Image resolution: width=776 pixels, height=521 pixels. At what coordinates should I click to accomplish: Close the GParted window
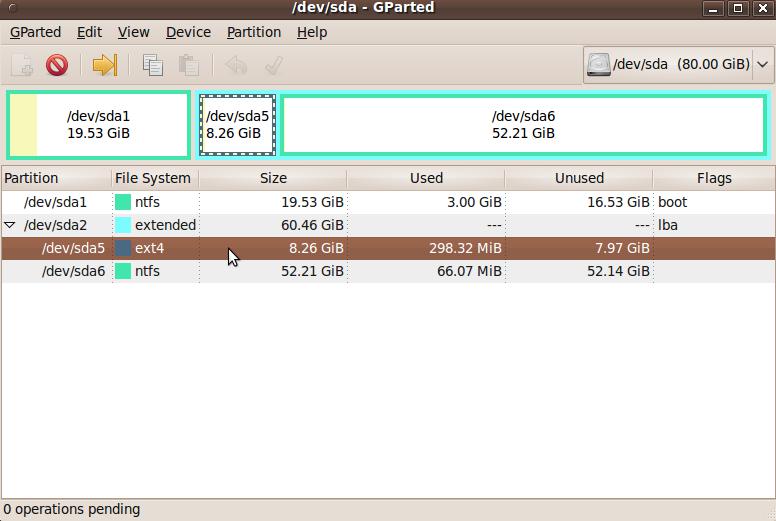(x=763, y=8)
